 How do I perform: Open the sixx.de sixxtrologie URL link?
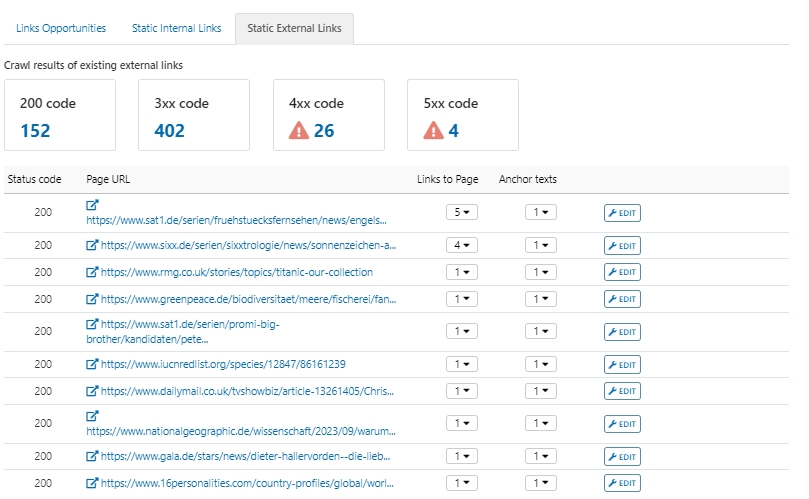pyautogui.click(x=249, y=245)
